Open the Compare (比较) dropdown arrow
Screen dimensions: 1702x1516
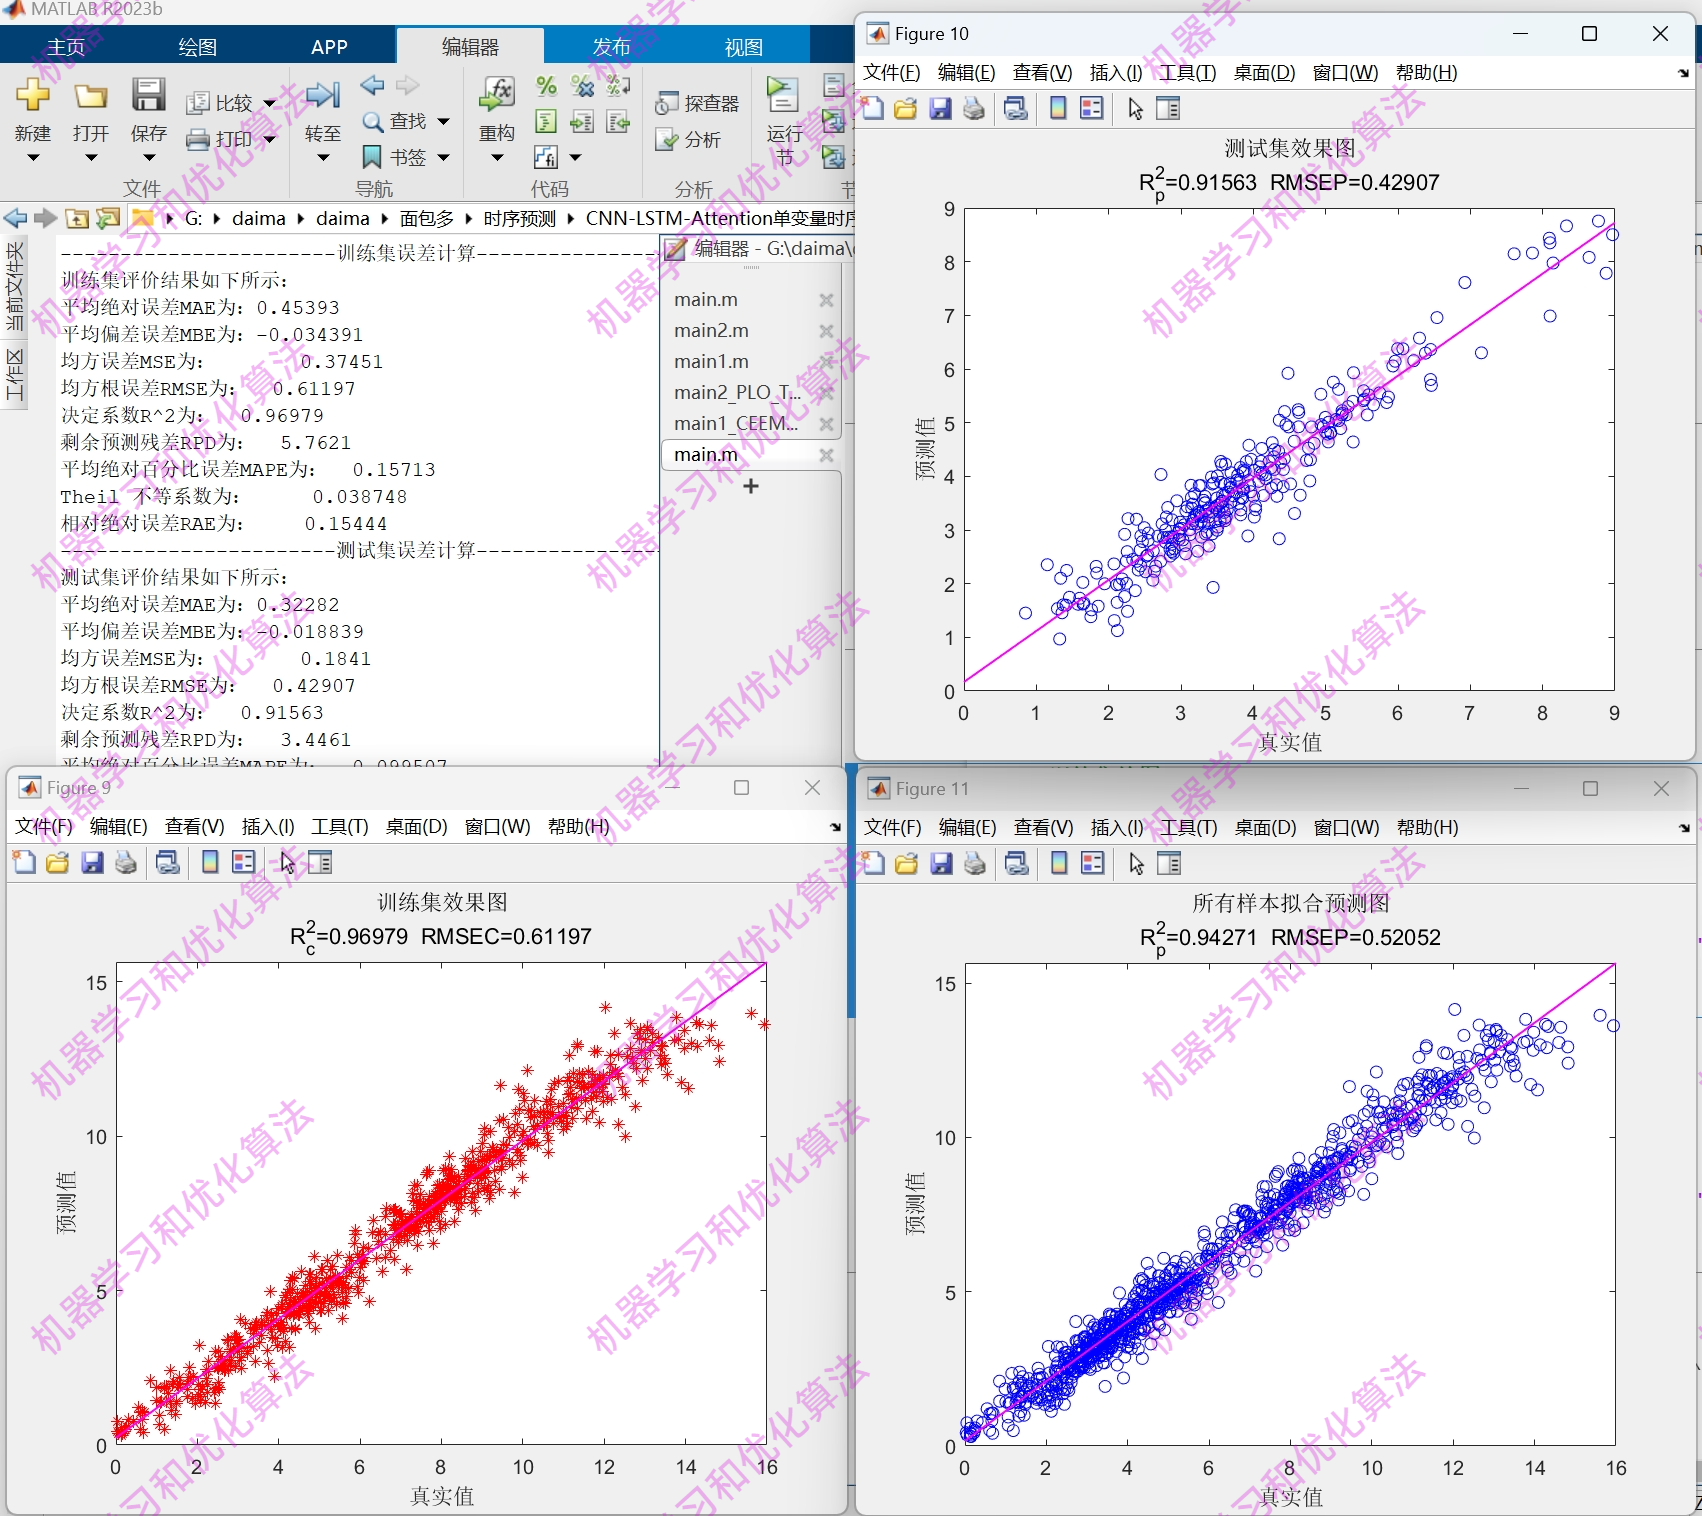click(267, 103)
